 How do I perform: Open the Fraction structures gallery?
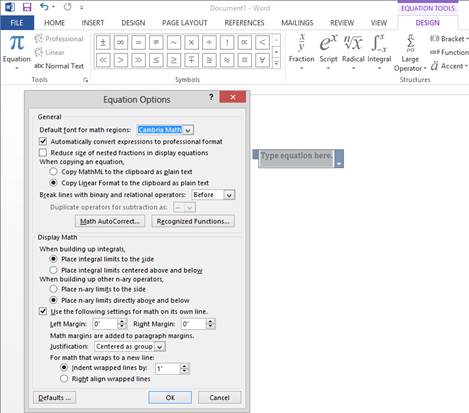(301, 52)
